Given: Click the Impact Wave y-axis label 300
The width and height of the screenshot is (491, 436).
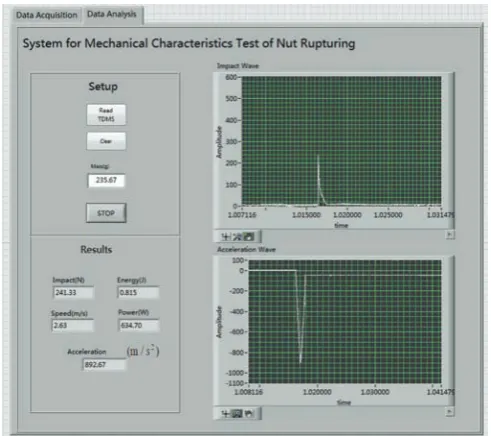Looking at the screenshot, I should pos(231,142).
